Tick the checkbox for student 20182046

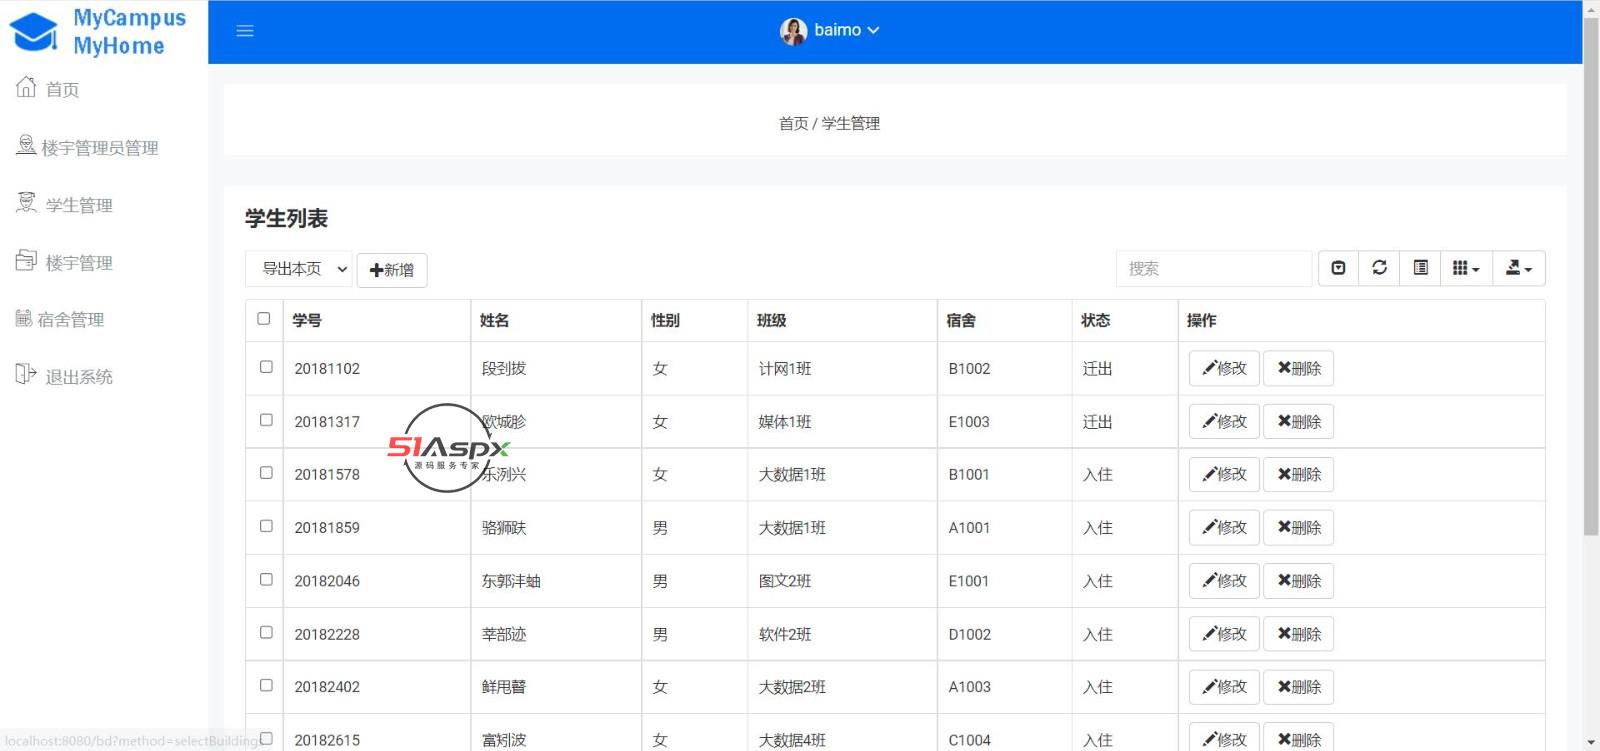pyautogui.click(x=266, y=580)
